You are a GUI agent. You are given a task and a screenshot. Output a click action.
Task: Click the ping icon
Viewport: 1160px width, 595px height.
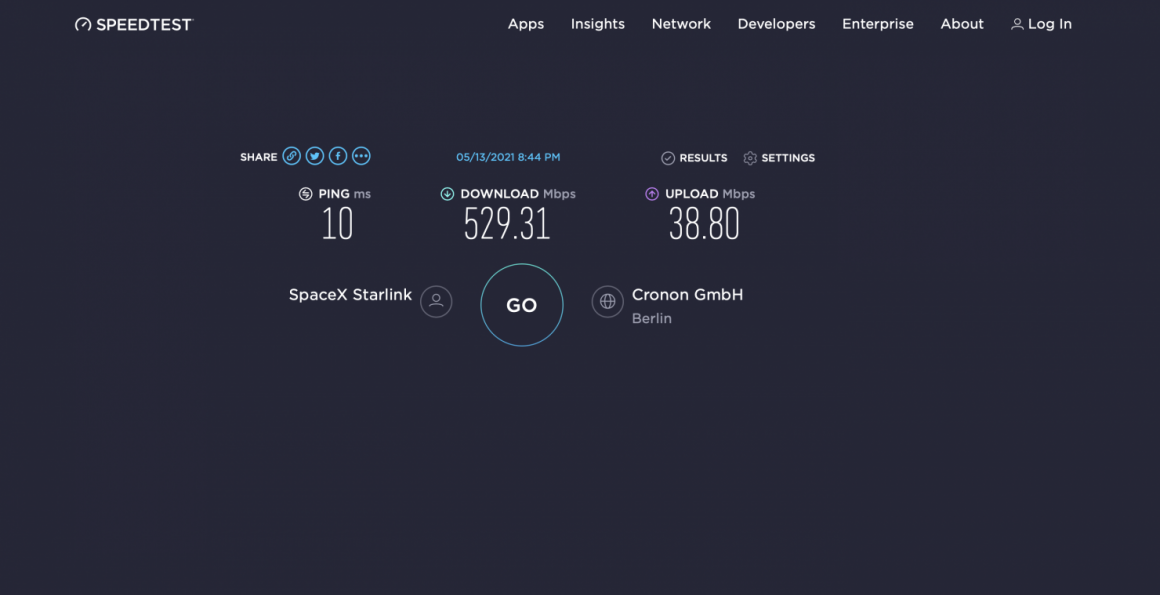[x=306, y=194]
